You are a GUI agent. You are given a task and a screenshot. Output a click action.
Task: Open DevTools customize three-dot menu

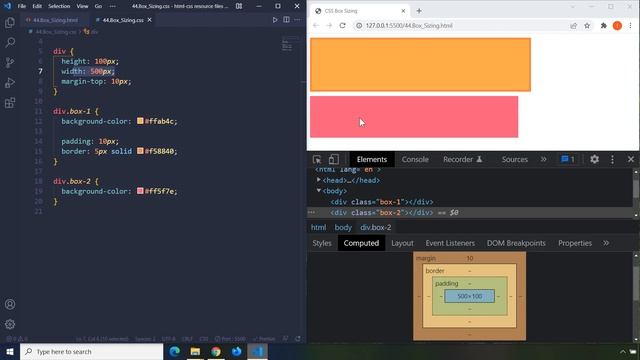(612, 159)
